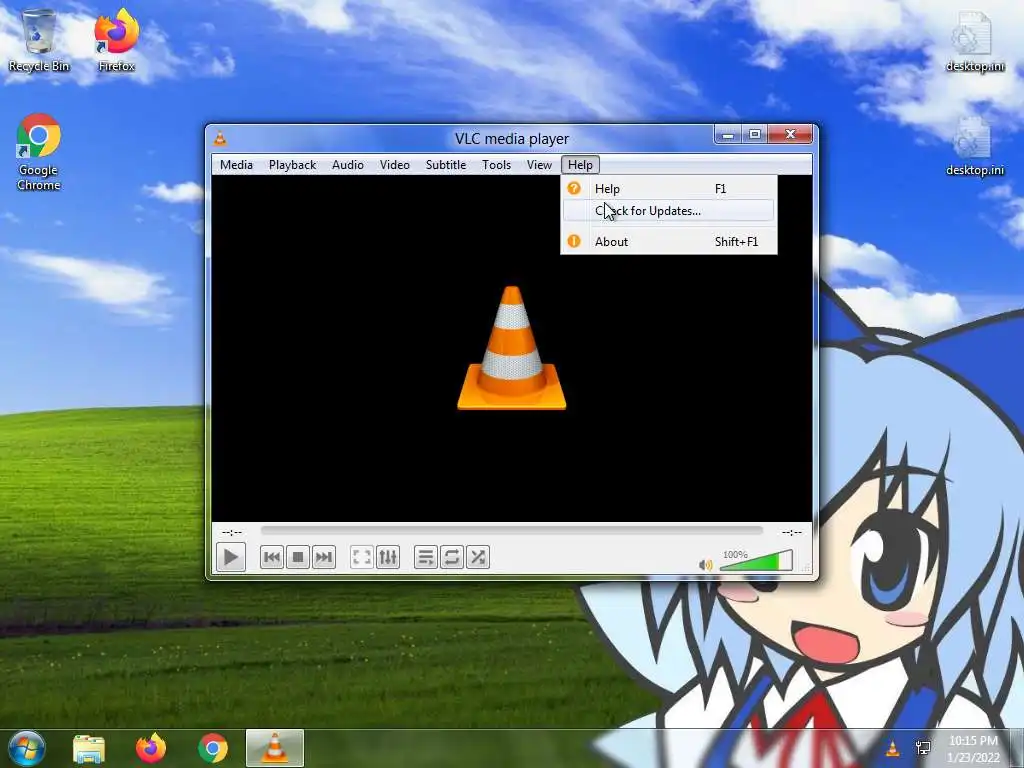Click the Play button in VLC
1024x768 pixels.
point(231,557)
